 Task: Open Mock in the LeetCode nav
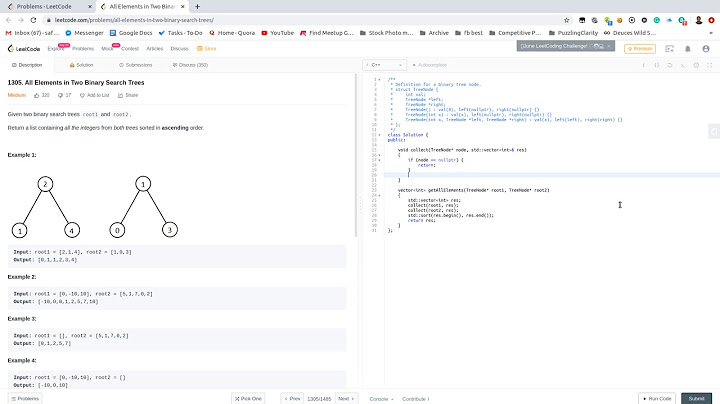click(x=107, y=49)
